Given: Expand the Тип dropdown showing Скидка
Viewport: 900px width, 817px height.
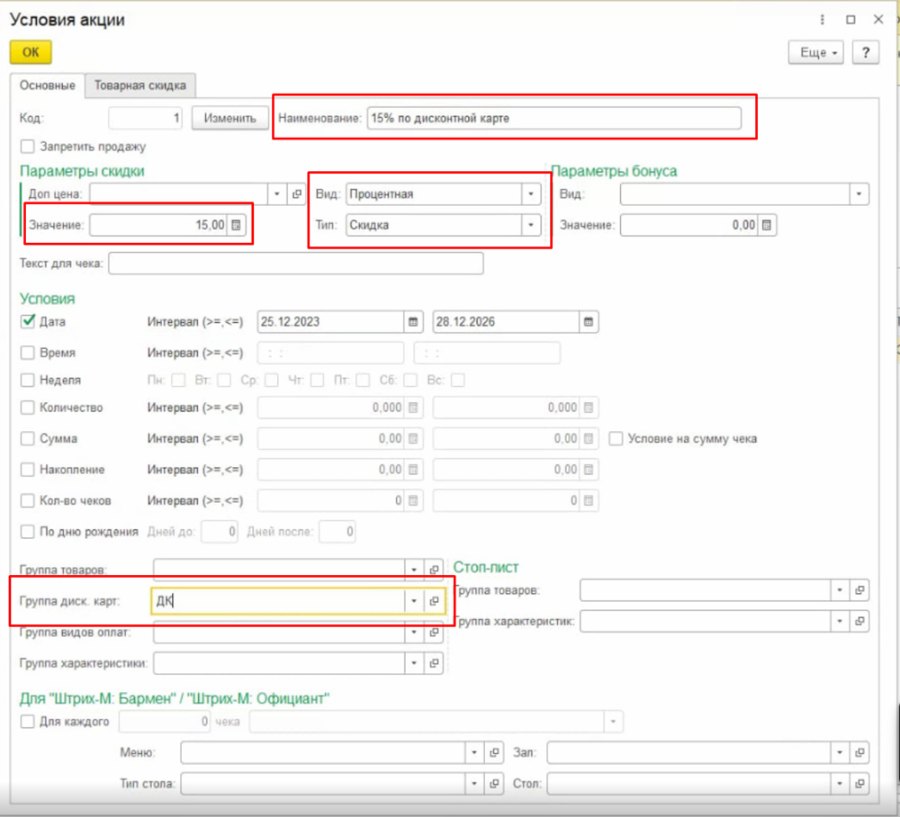Looking at the screenshot, I should coord(530,225).
